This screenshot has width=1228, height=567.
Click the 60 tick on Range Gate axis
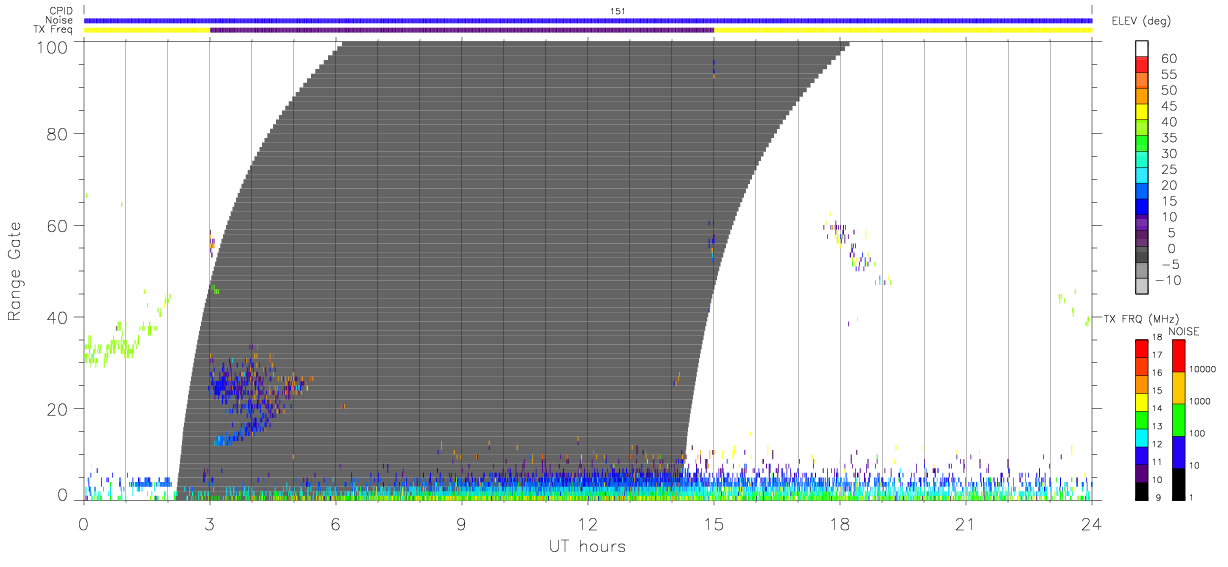coord(58,226)
